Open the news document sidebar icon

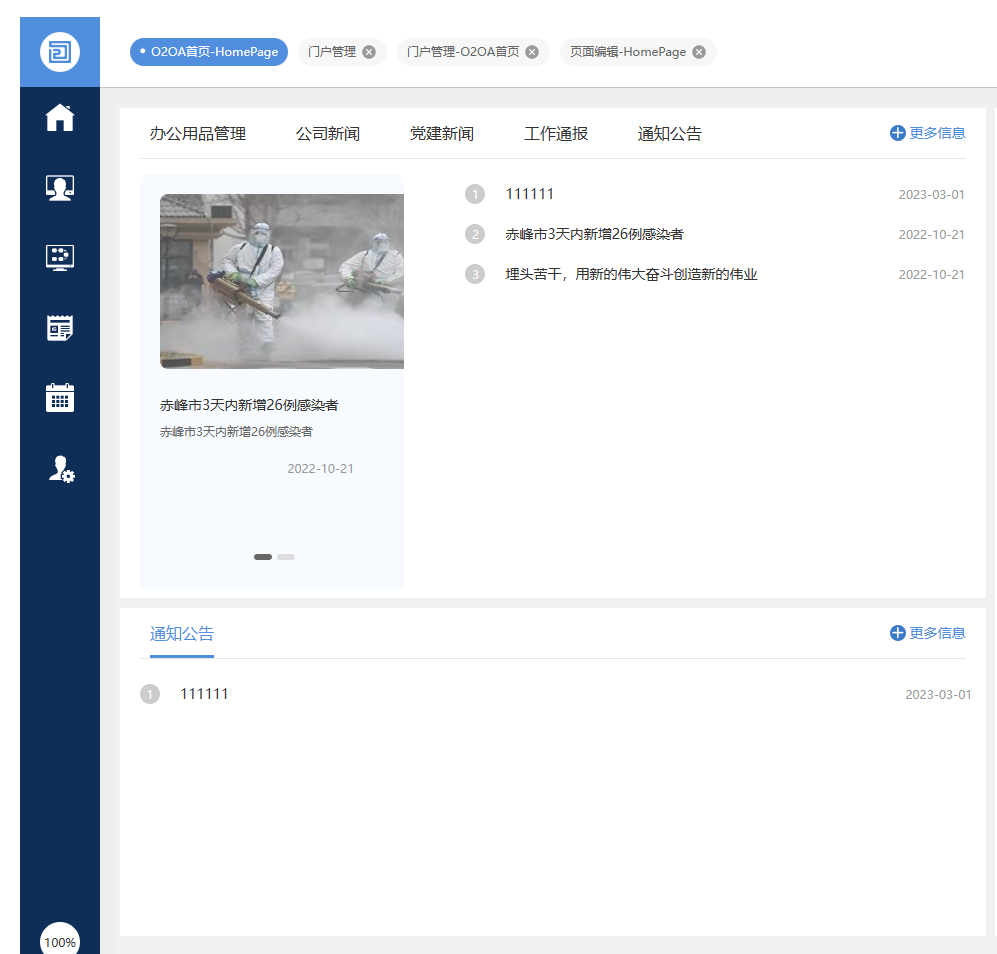tap(60, 328)
